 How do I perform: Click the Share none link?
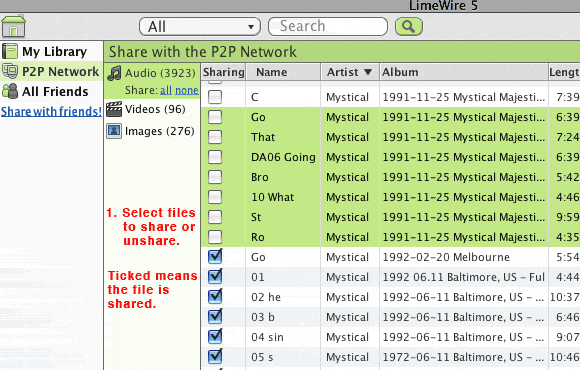coord(187,90)
